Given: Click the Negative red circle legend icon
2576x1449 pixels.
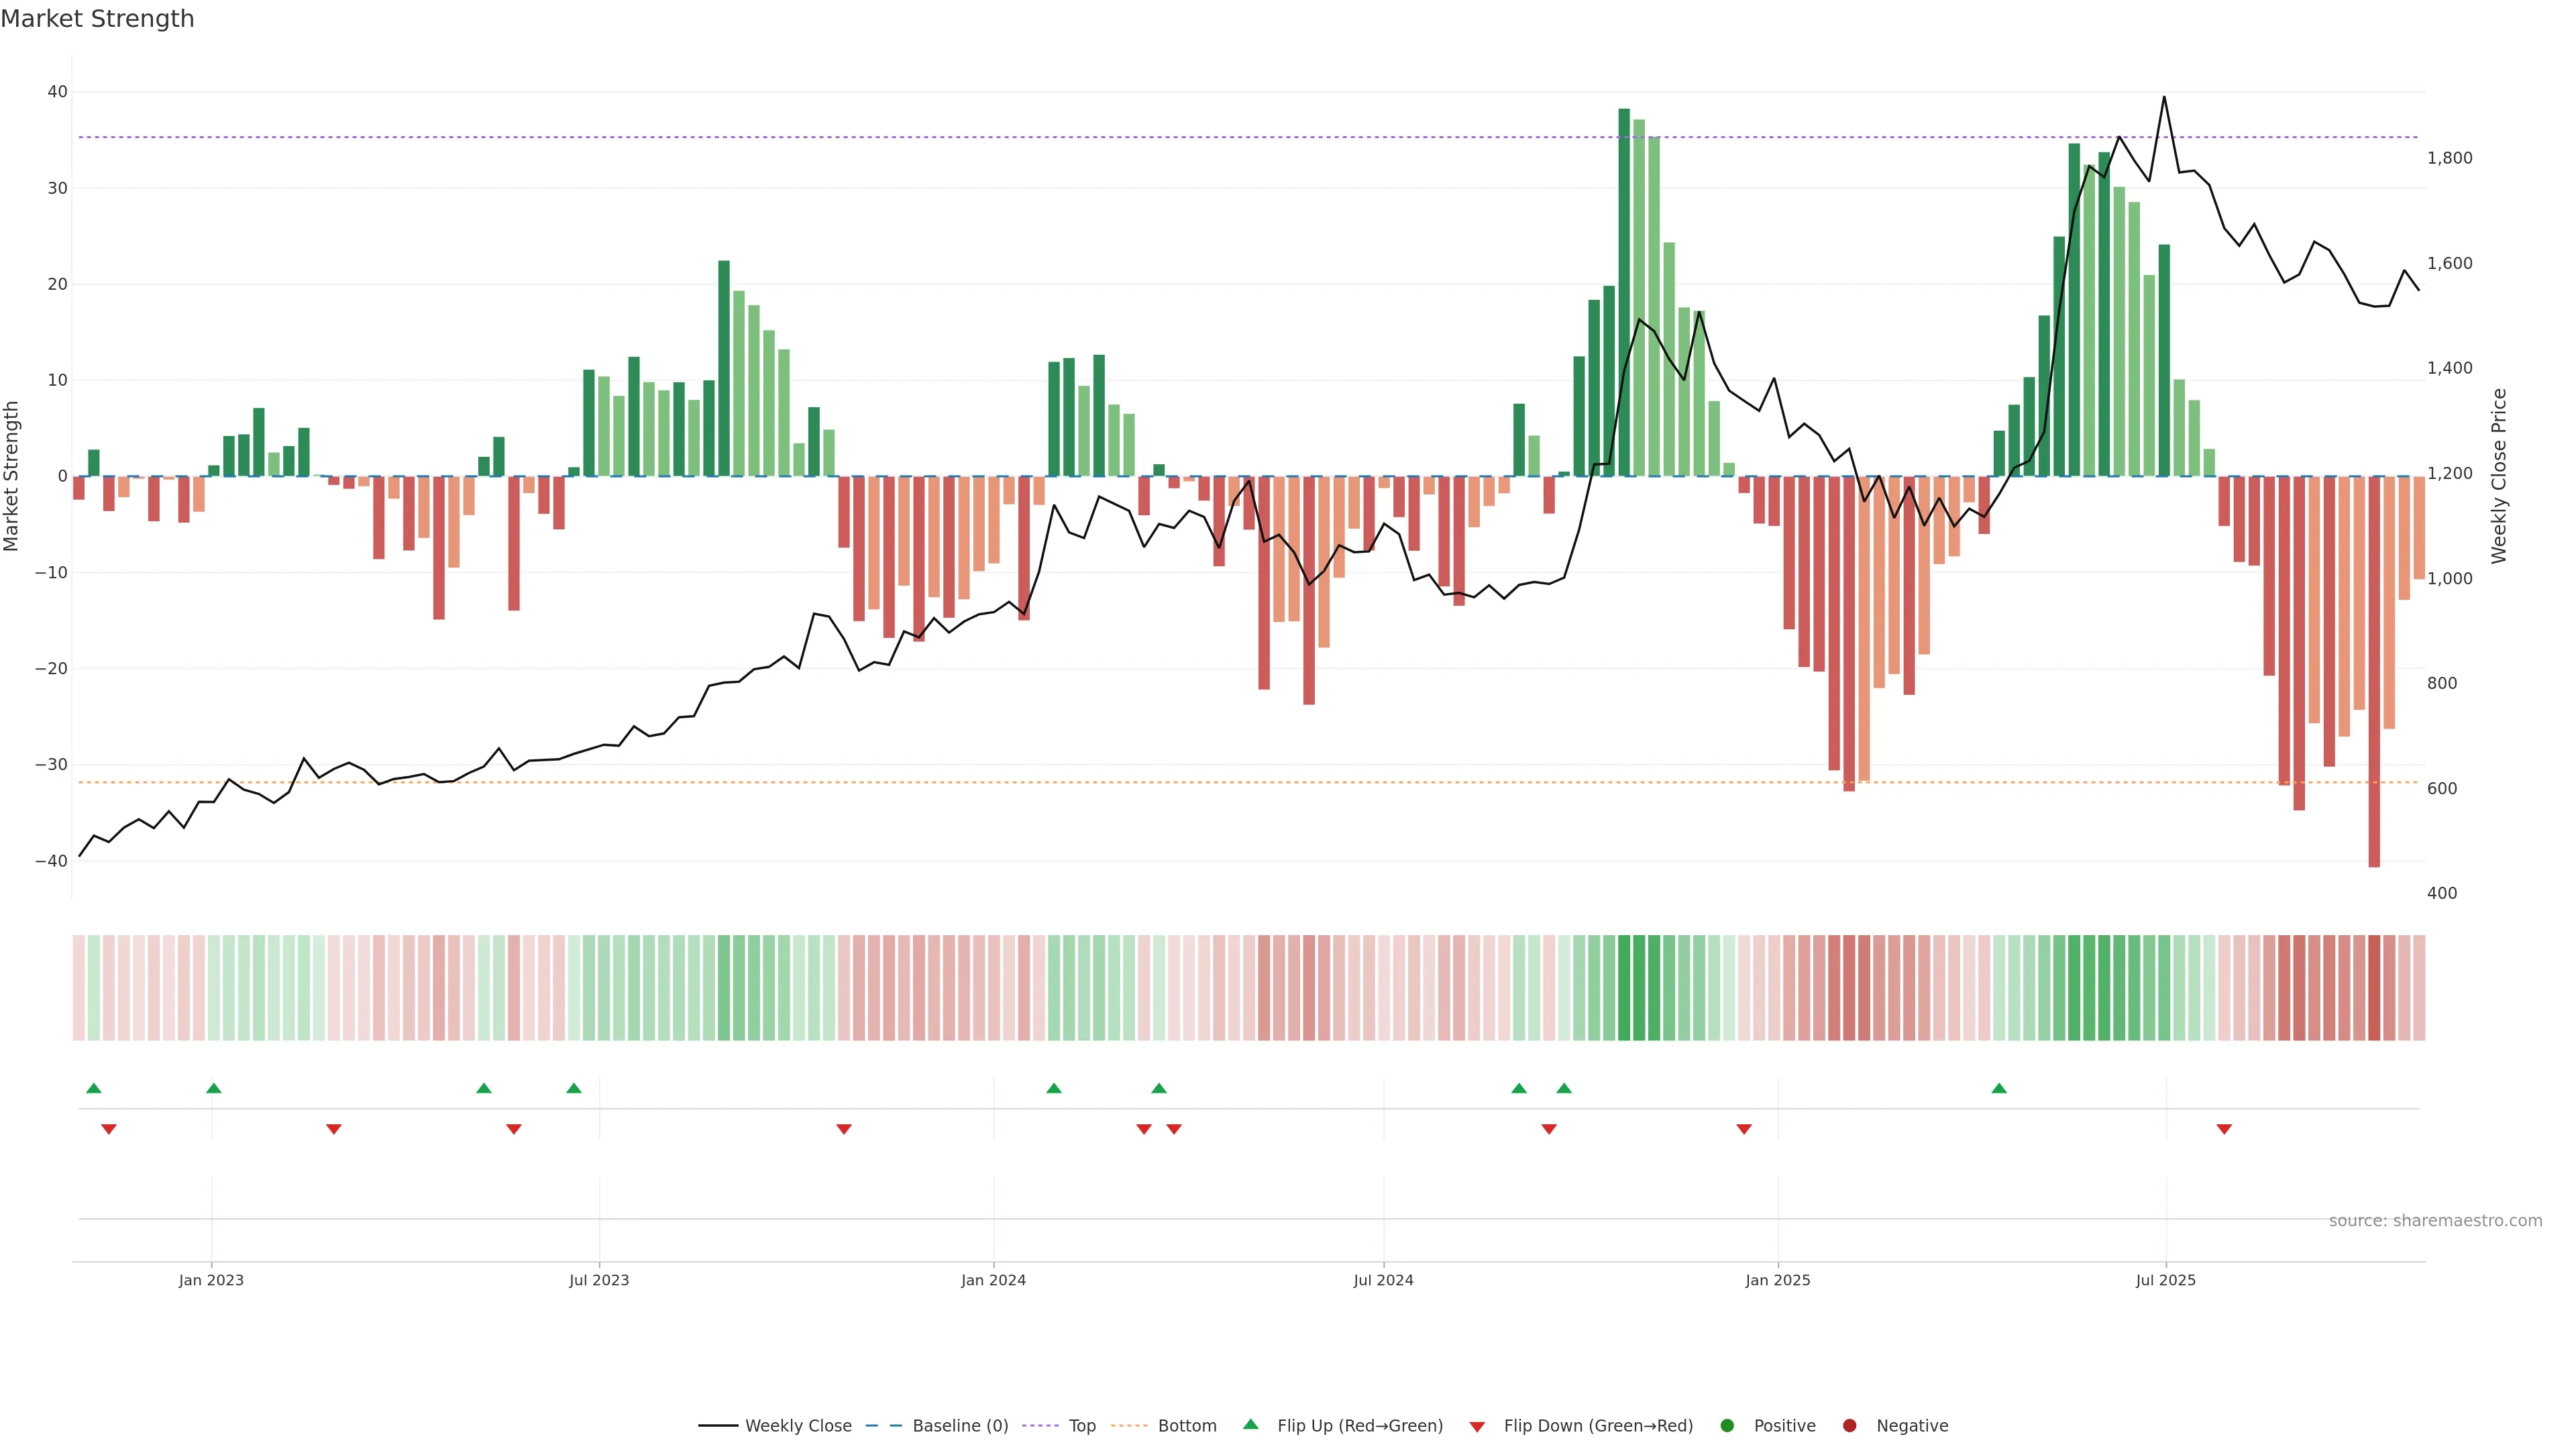Looking at the screenshot, I should coord(1849,1426).
